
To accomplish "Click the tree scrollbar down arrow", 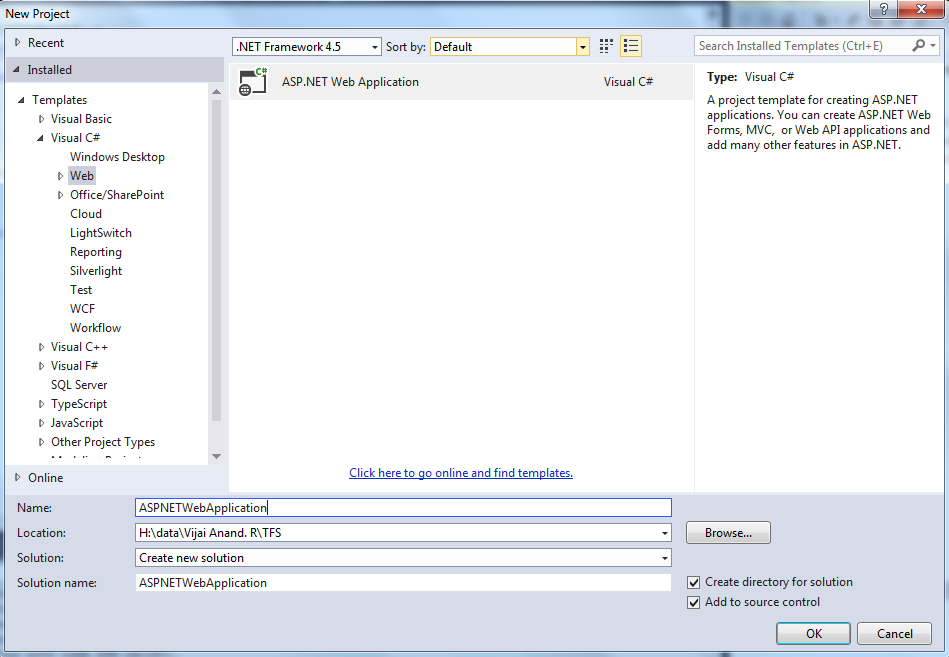I will [216, 456].
